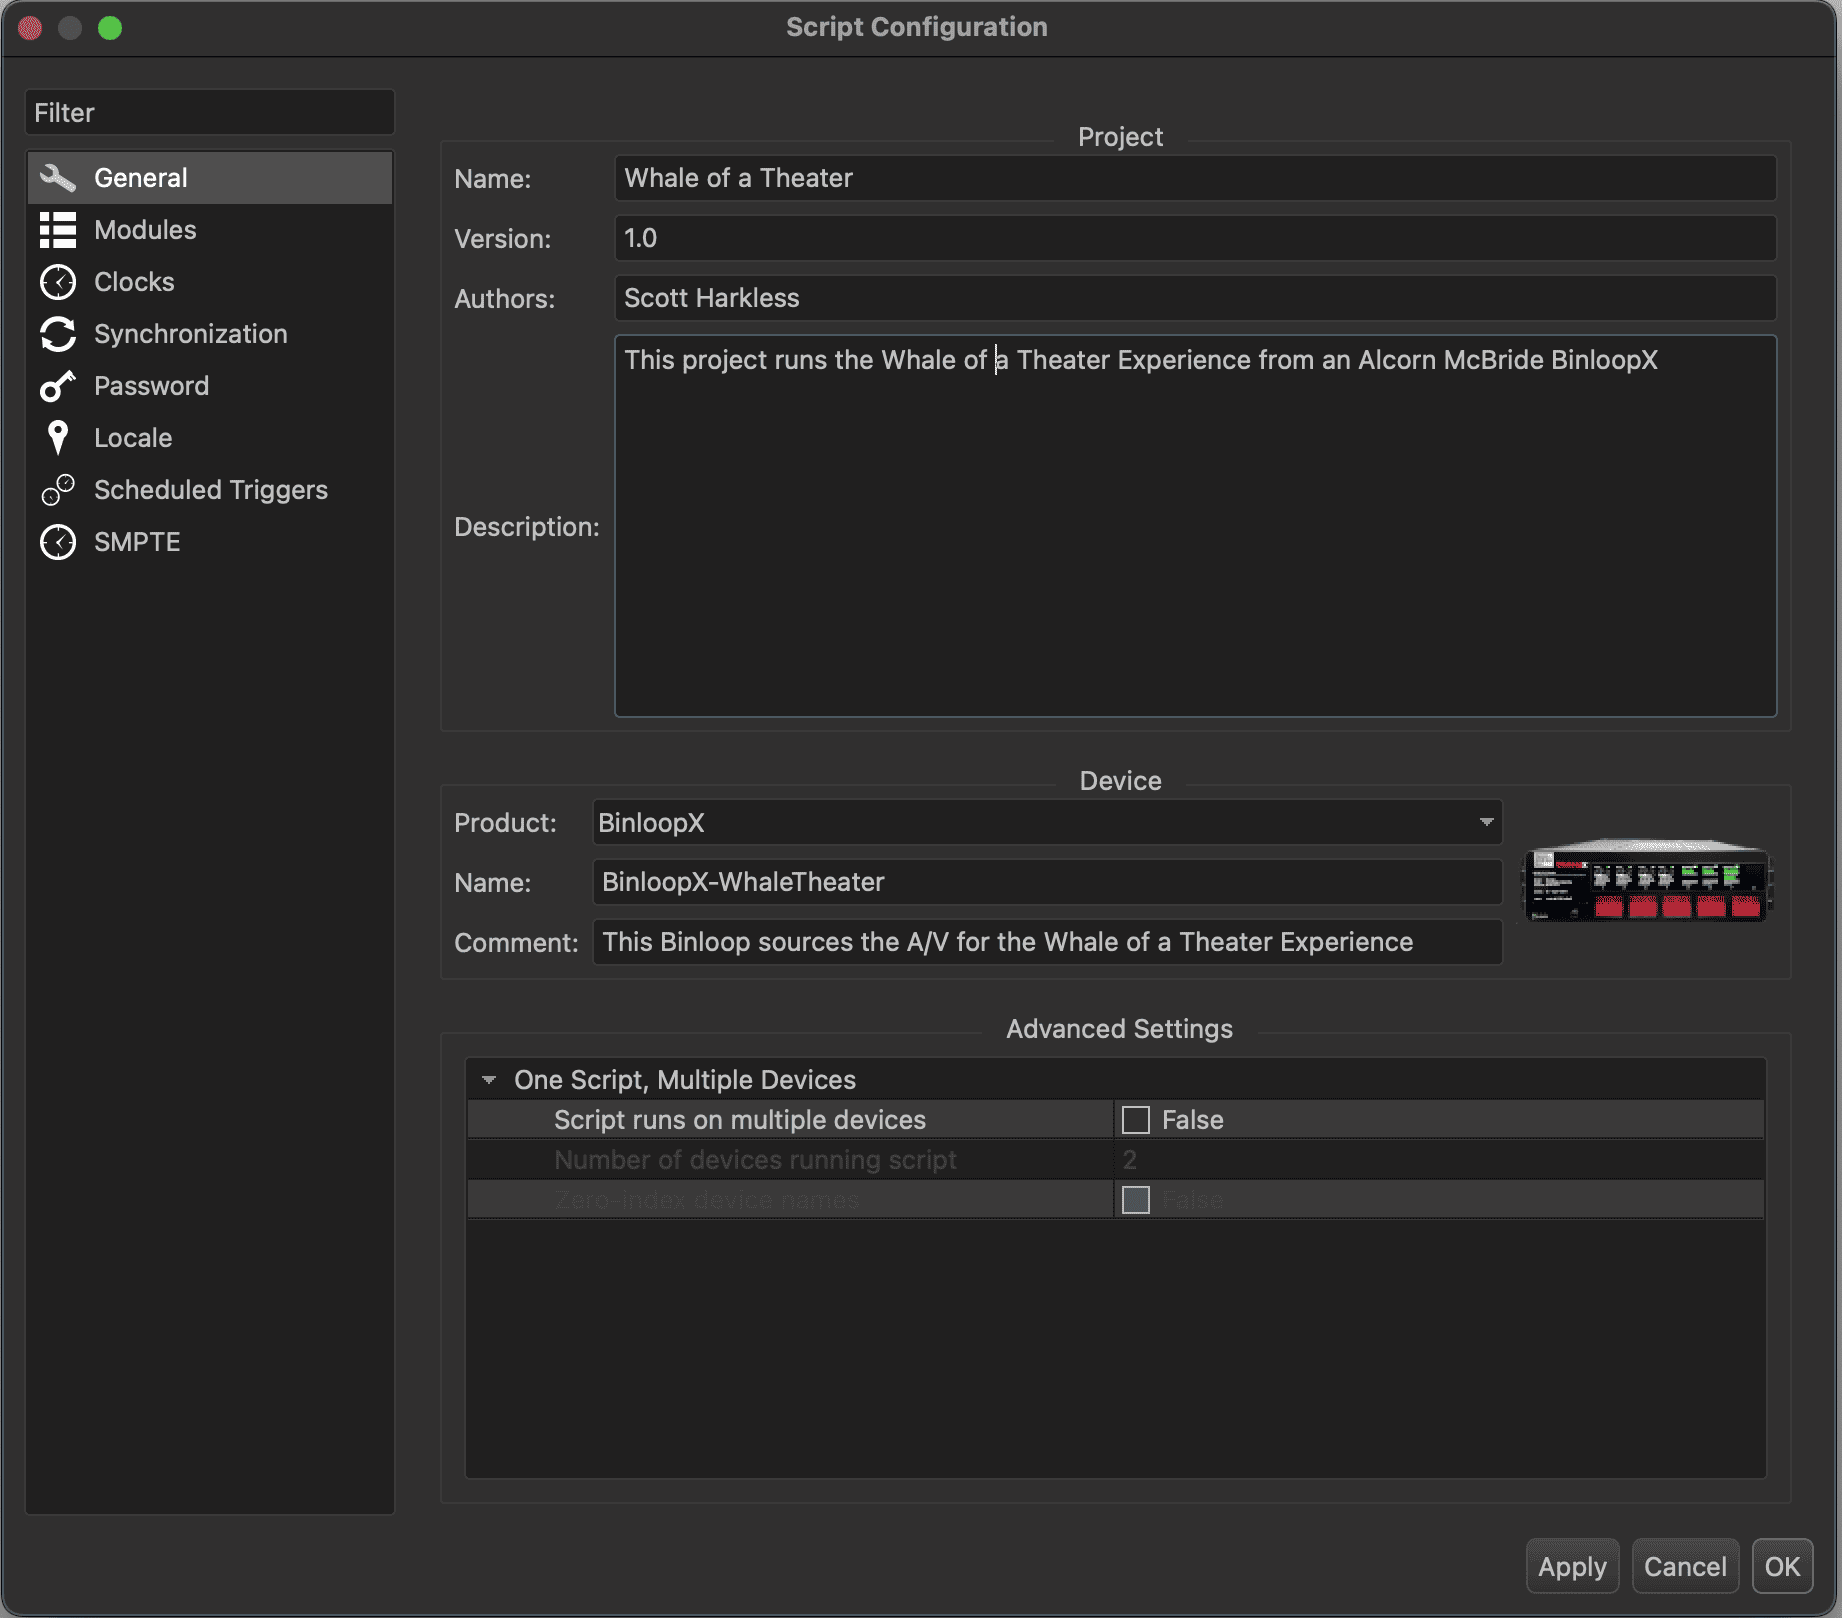Click the device Comment text field
1842x1618 pixels.
point(1046,942)
